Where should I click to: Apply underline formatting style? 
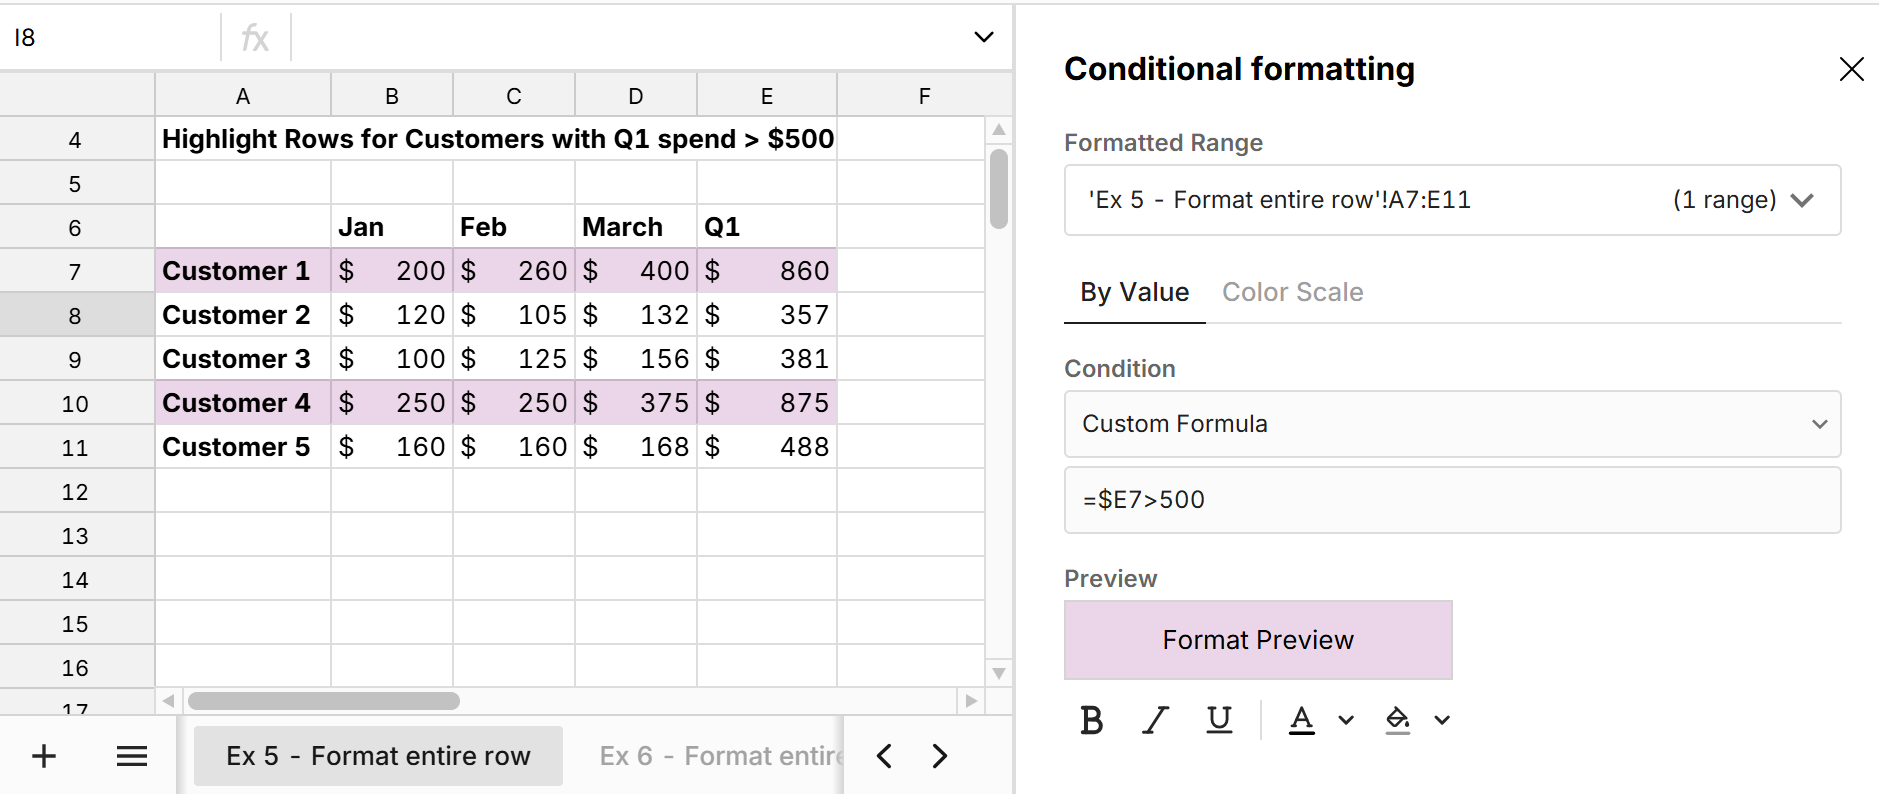click(1219, 720)
